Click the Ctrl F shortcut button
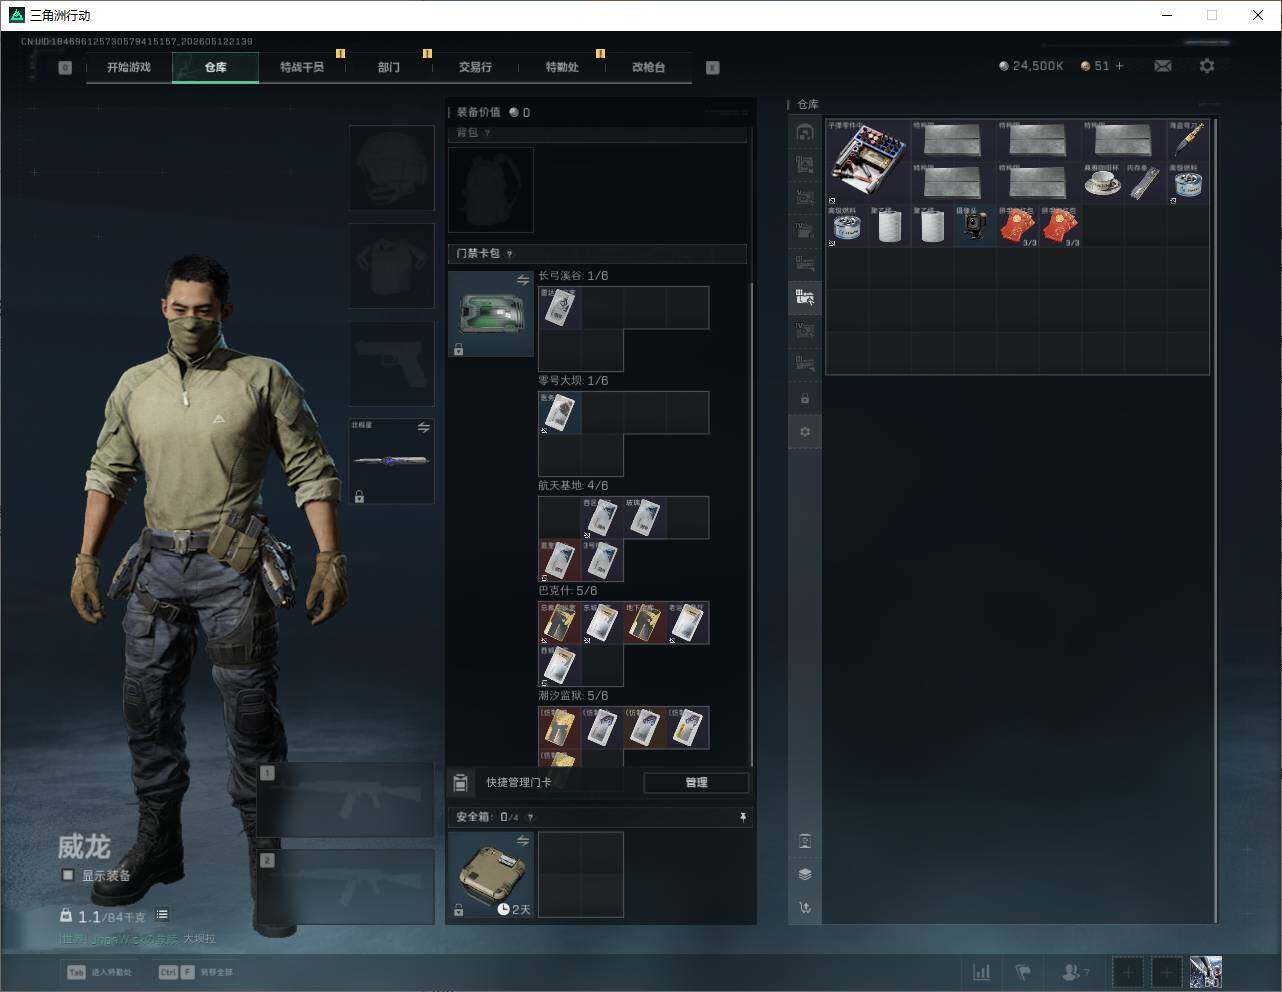This screenshot has width=1282, height=992. 196,972
